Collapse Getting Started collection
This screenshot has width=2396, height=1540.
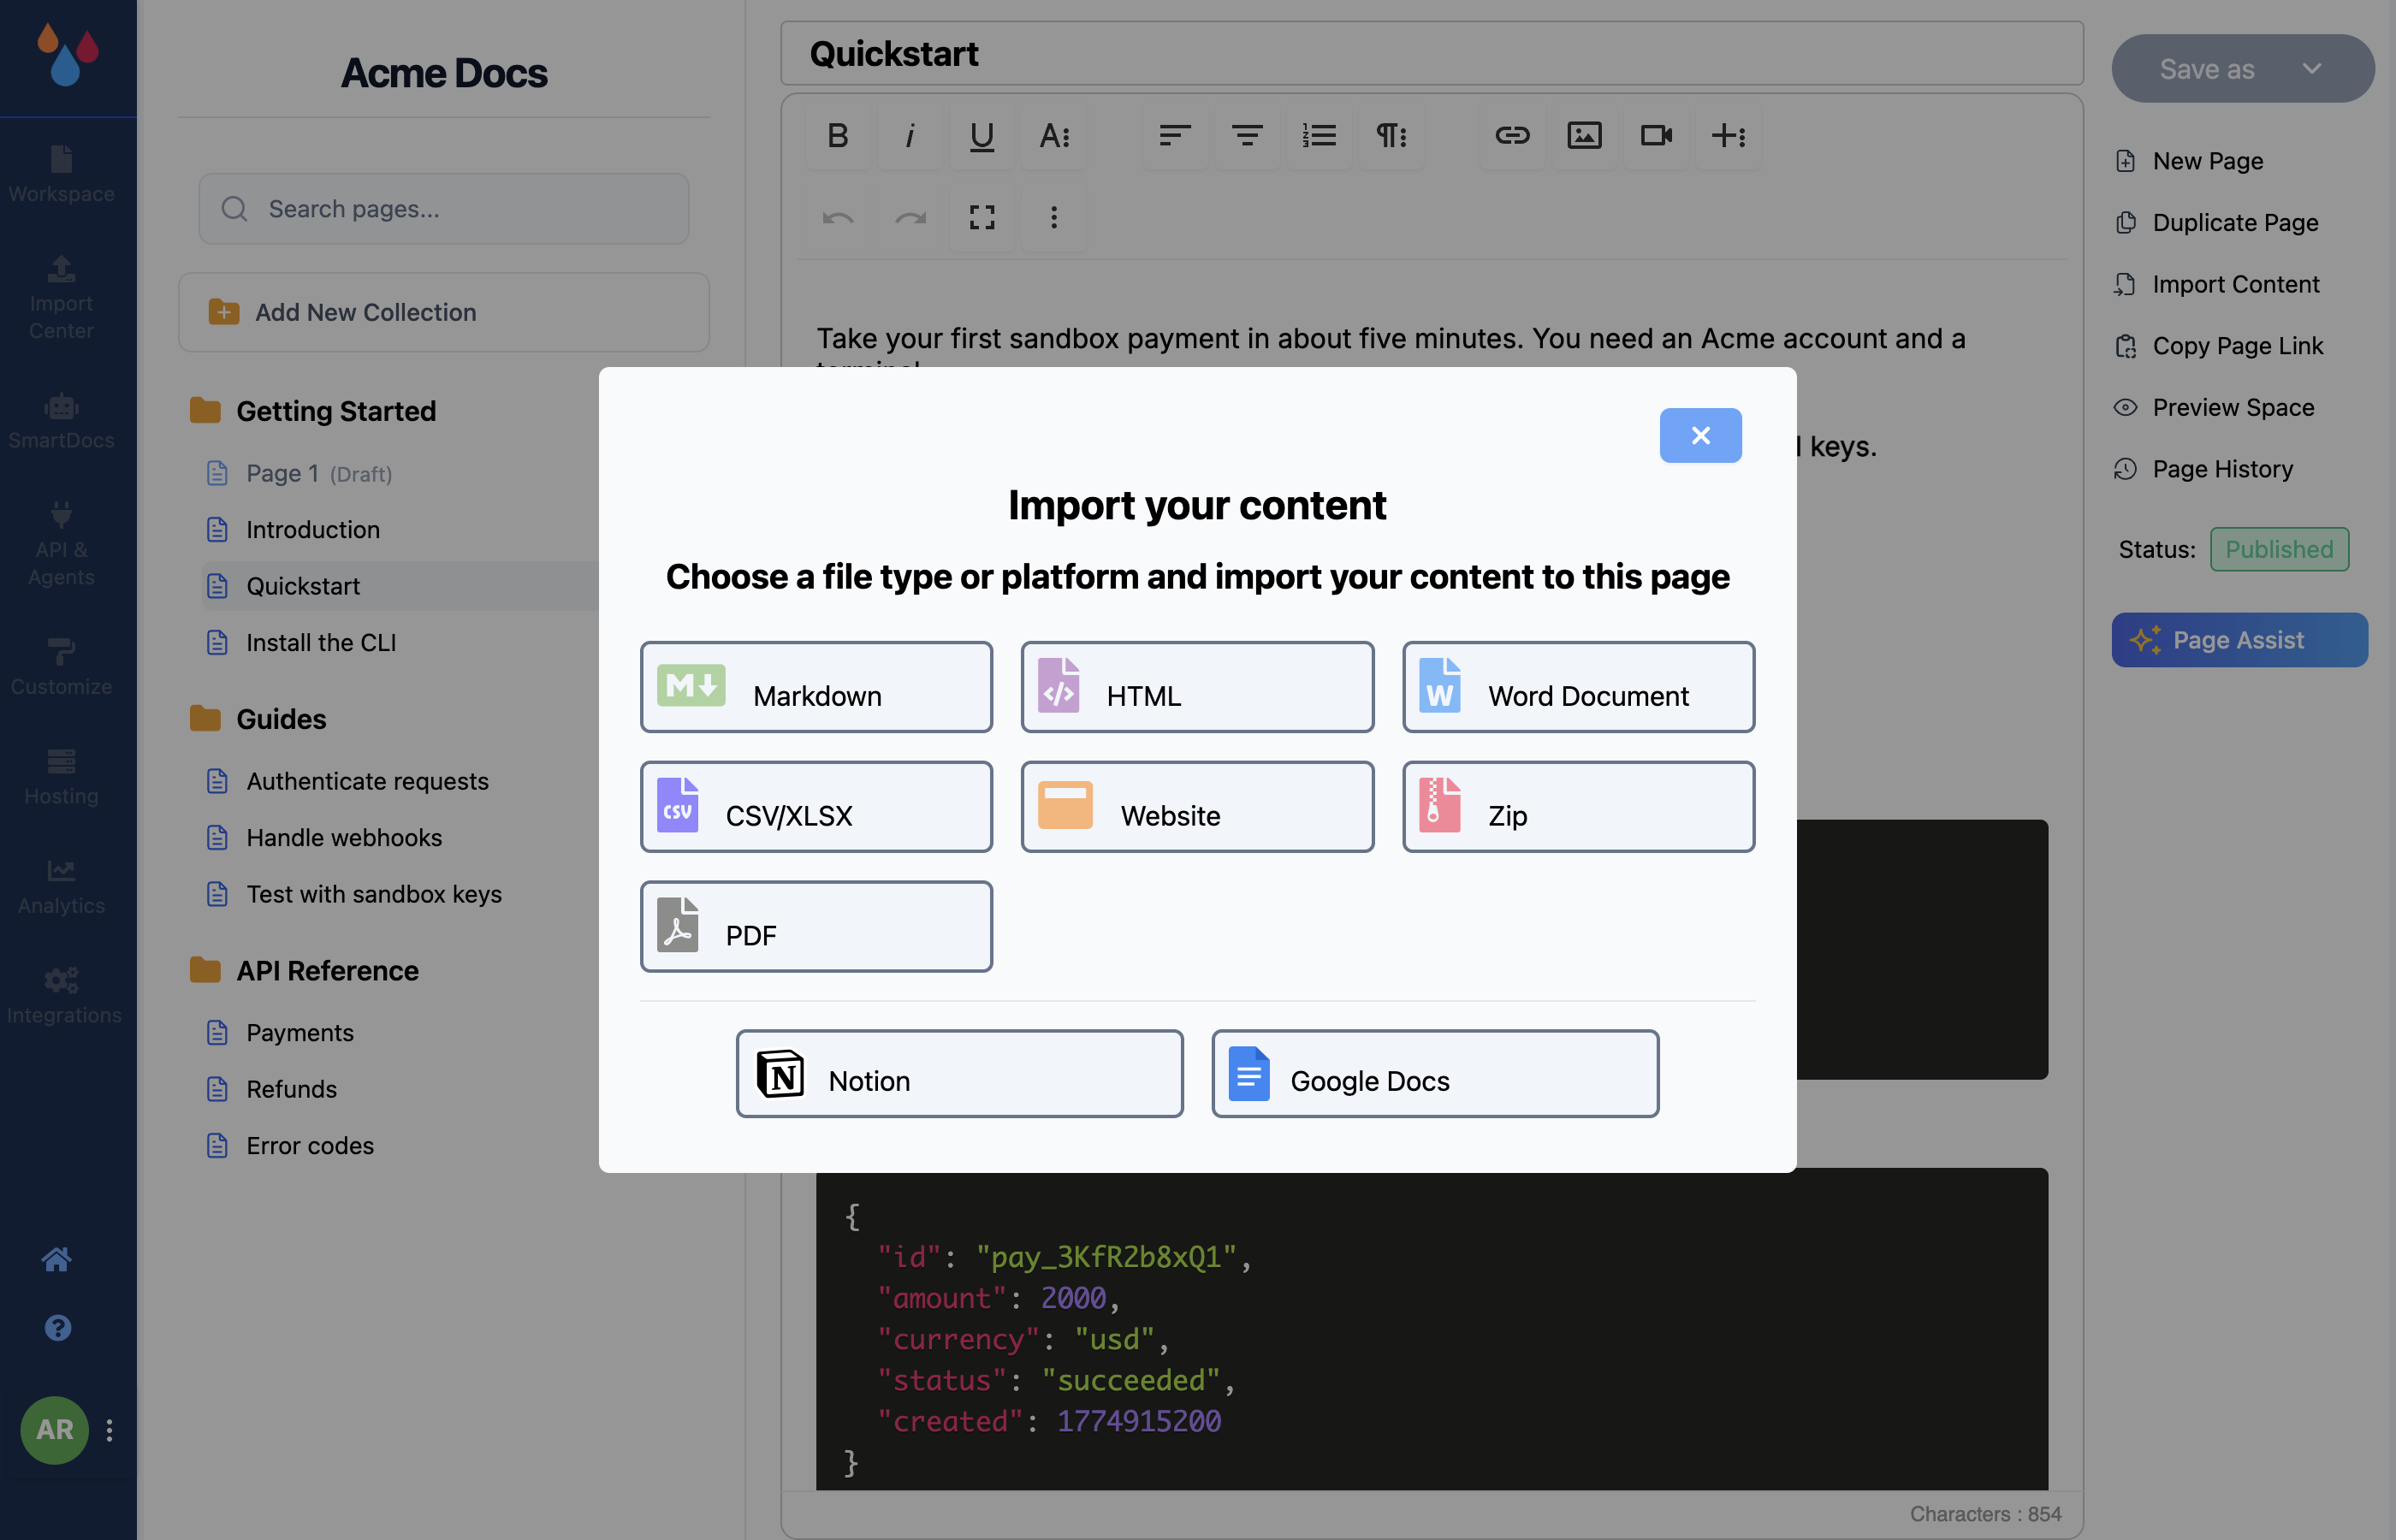pyautogui.click(x=313, y=411)
